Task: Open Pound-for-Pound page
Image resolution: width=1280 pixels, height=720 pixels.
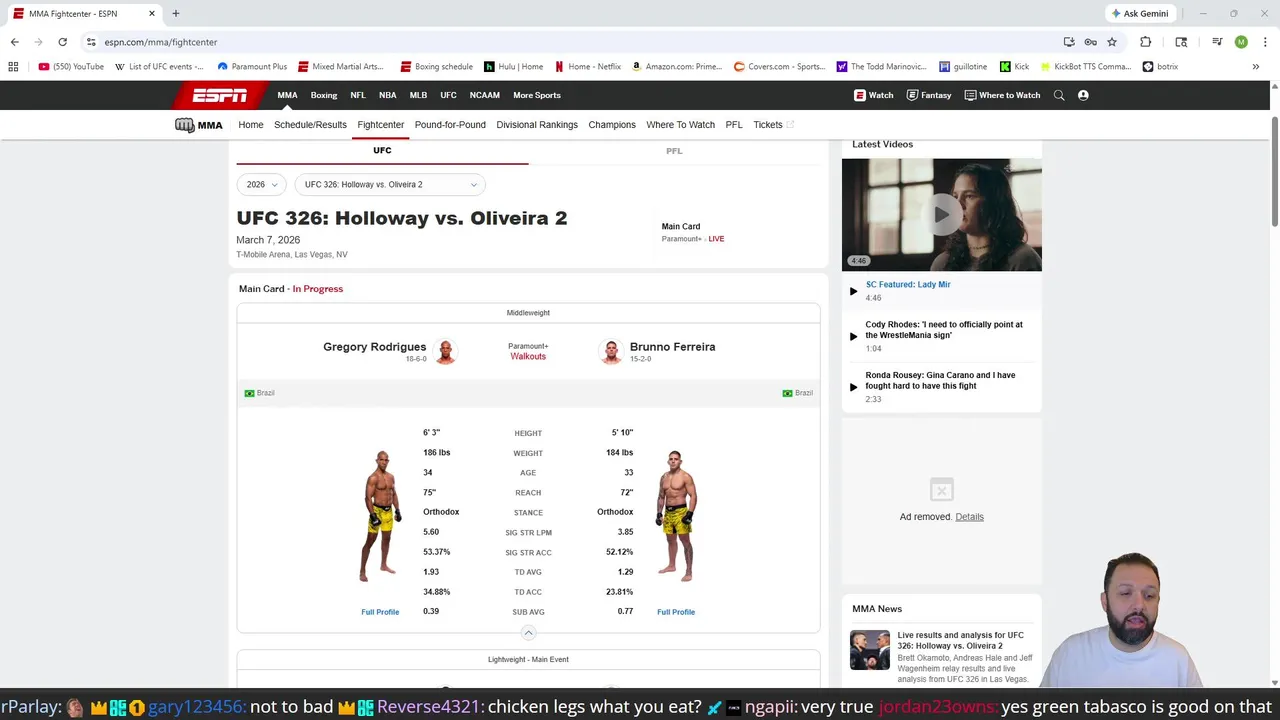Action: point(450,125)
